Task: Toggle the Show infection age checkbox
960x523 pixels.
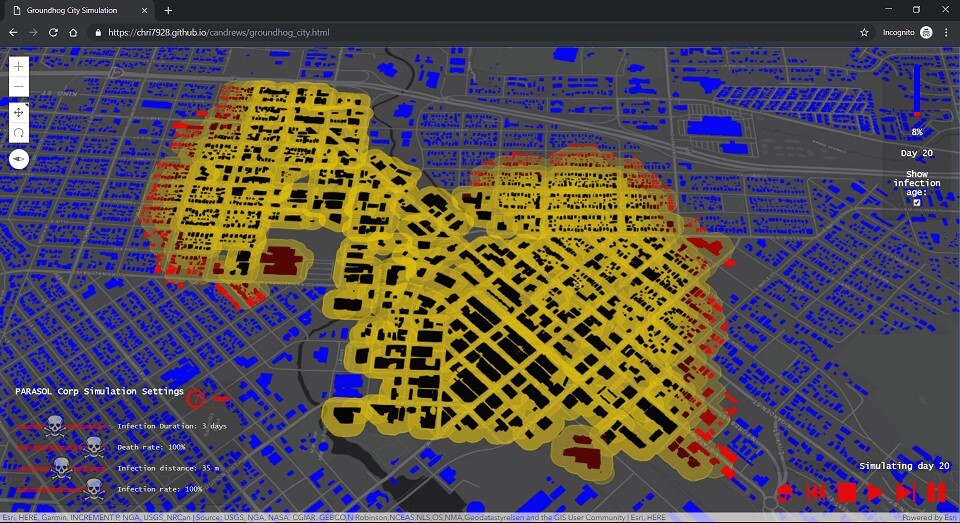Action: click(x=917, y=203)
